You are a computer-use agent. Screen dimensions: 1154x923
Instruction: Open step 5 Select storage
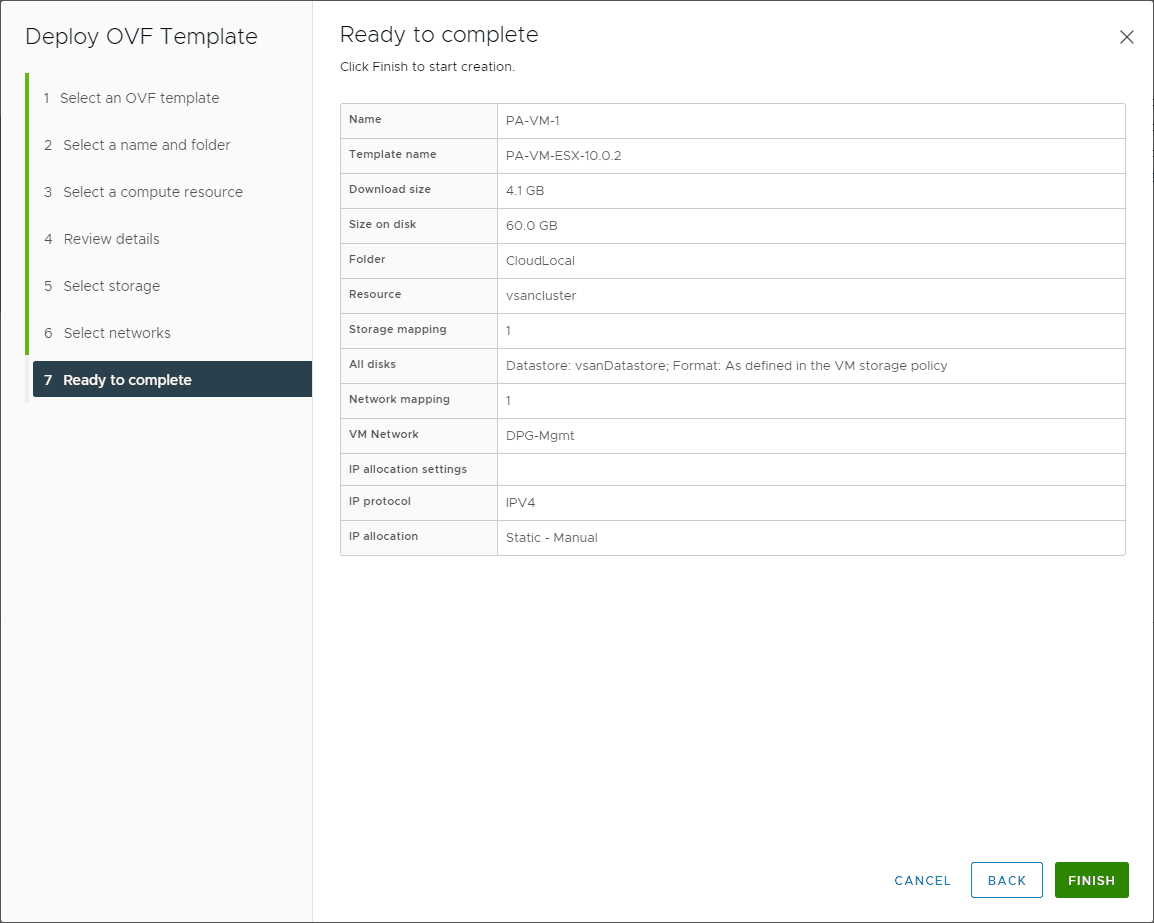tap(111, 286)
